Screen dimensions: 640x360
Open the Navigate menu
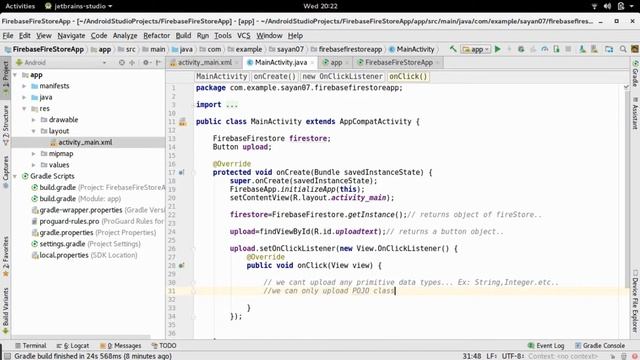71,36
